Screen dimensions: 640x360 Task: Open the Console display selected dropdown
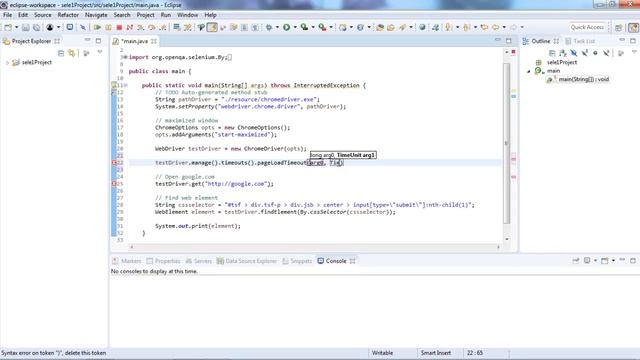click(x=596, y=260)
